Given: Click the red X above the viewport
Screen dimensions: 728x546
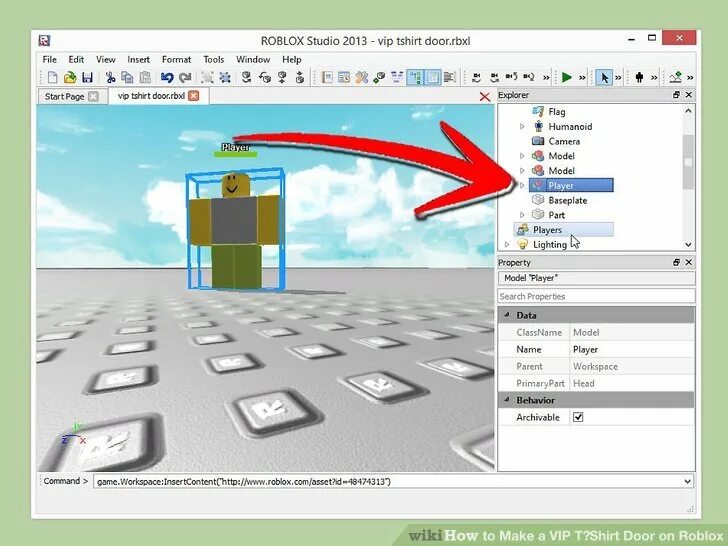Looking at the screenshot, I should click(x=485, y=97).
